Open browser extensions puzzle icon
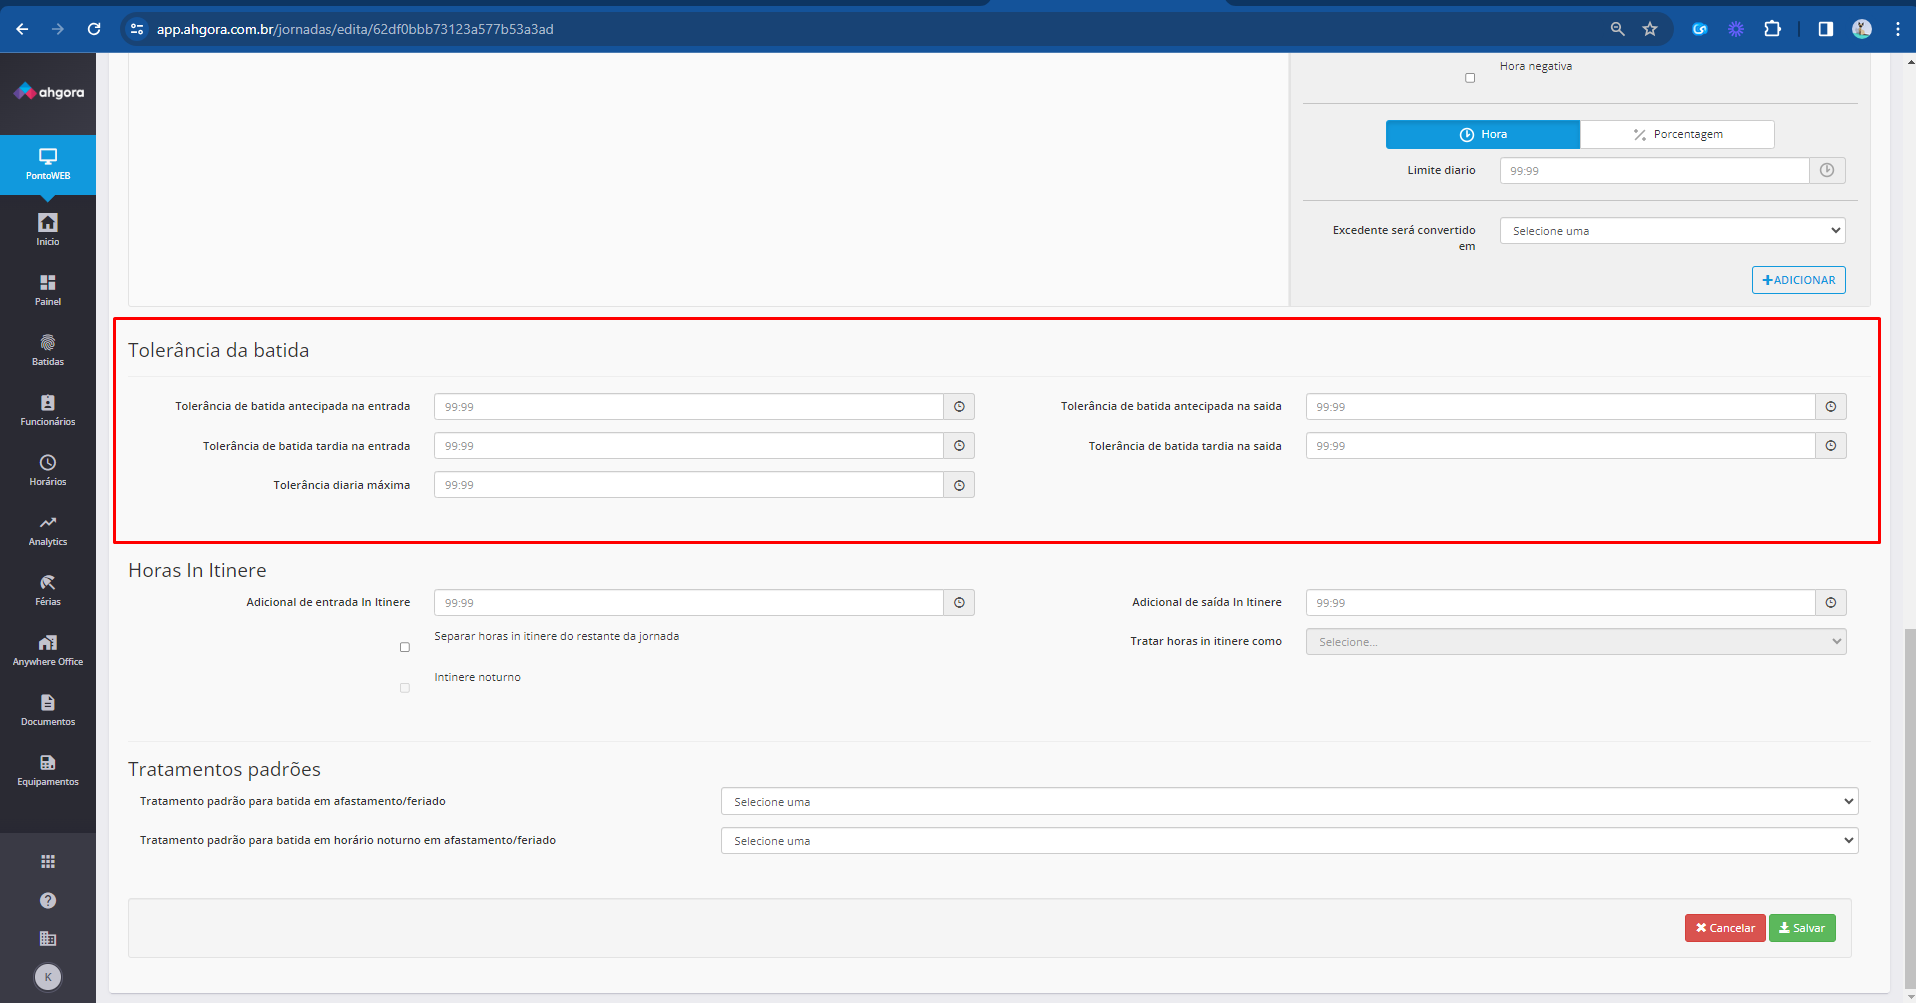The image size is (1916, 1003). 1772,29
